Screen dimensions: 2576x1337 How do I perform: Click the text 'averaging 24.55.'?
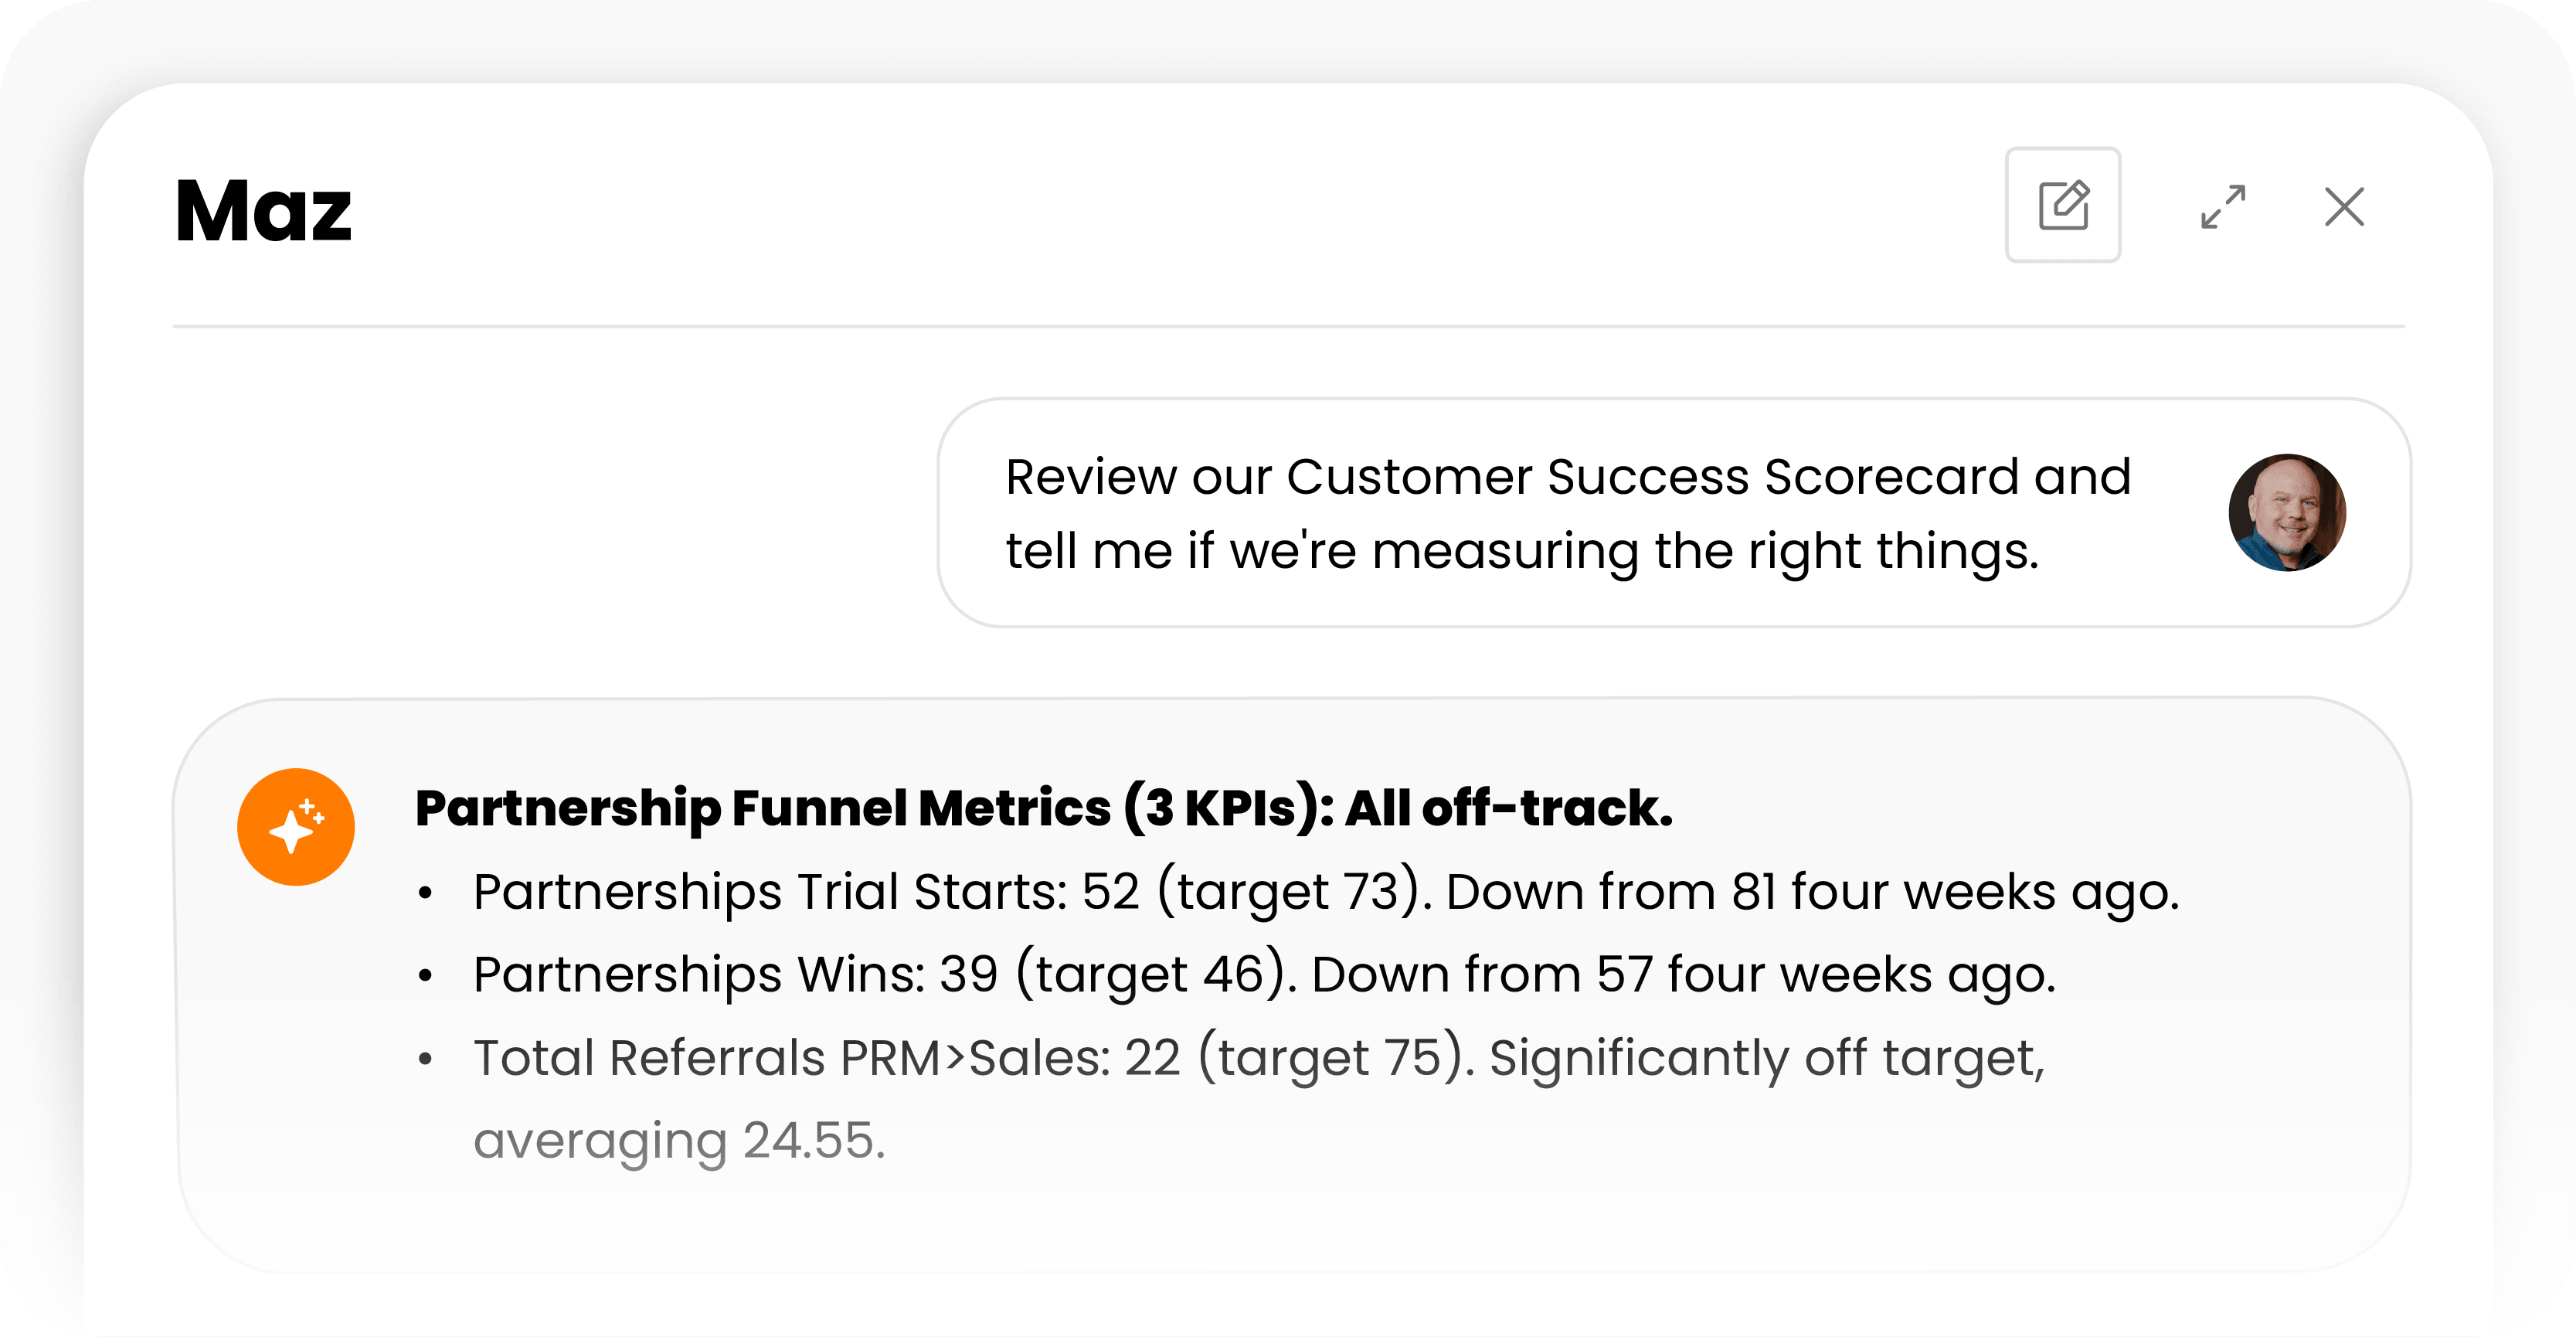[x=679, y=1140]
